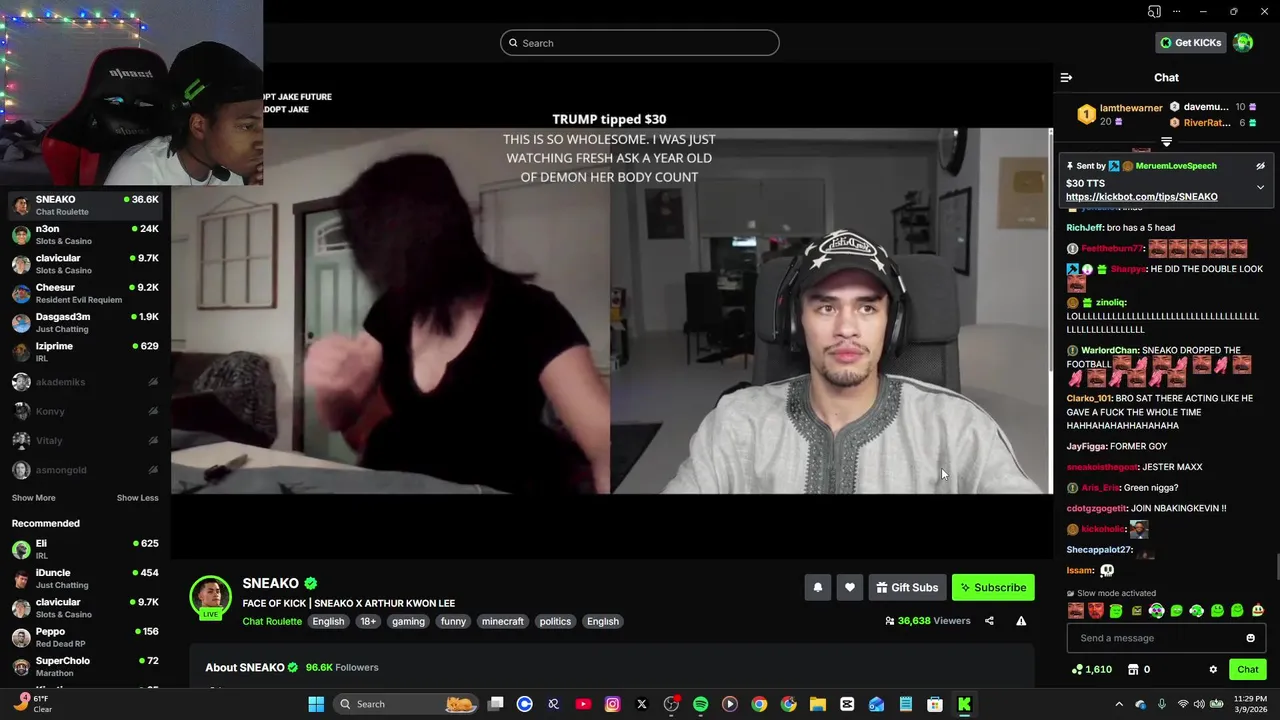1280x720 pixels.
Task: Click the Gift Subs button
Action: click(x=907, y=588)
